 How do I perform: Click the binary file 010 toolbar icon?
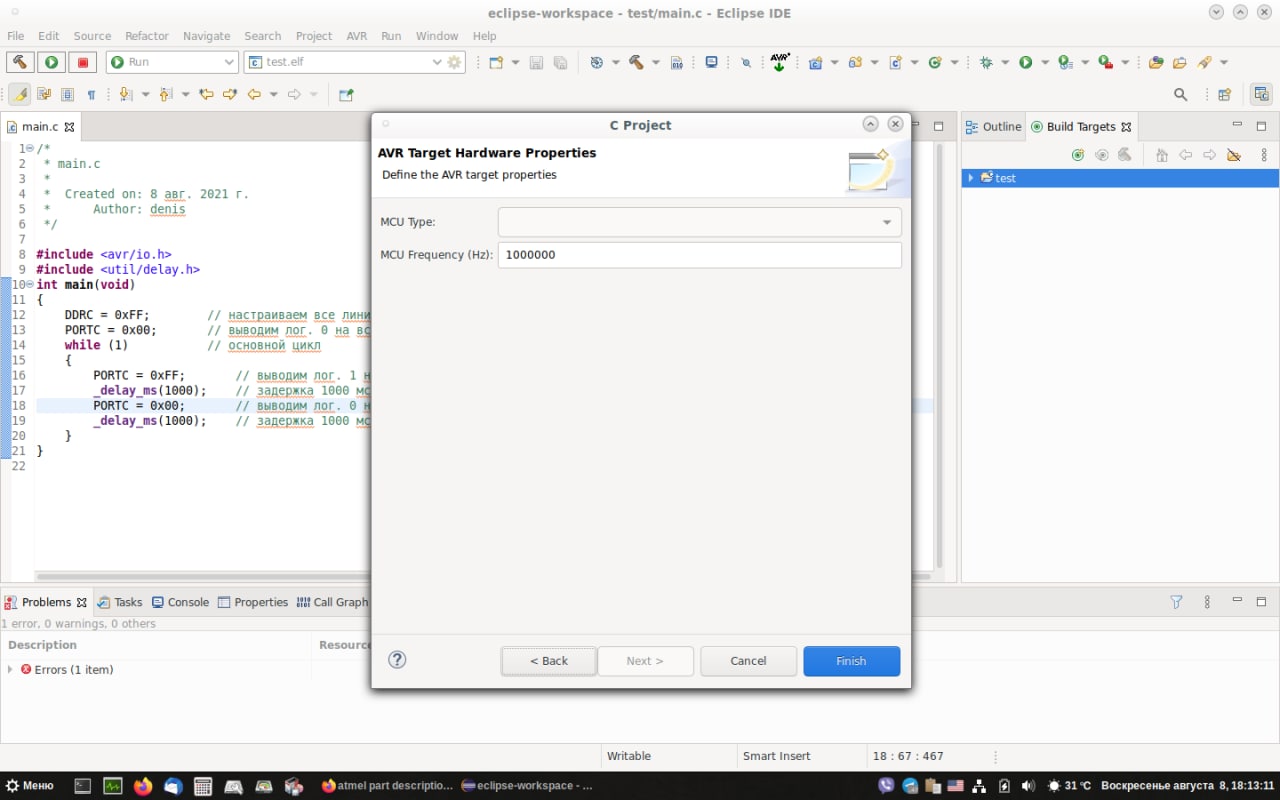coord(677,62)
